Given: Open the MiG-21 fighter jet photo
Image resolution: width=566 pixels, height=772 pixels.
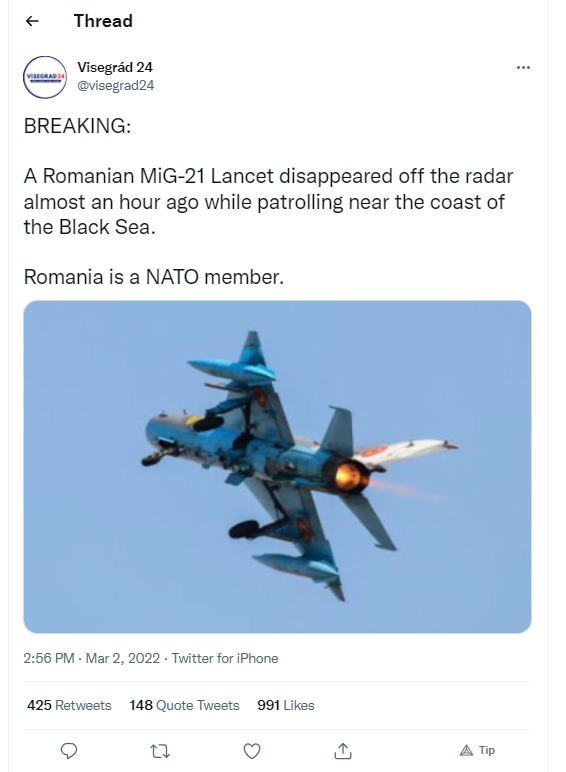Looking at the screenshot, I should (x=277, y=467).
